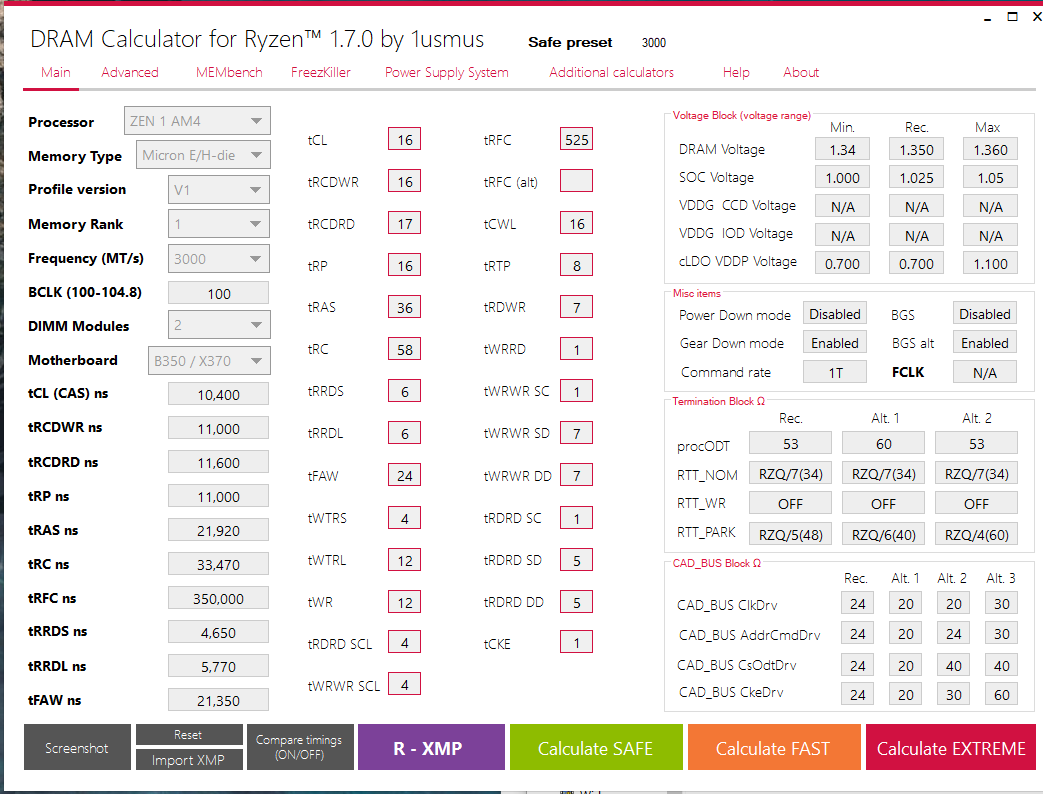Click the BCLK (100-104.8) input field

[219, 293]
